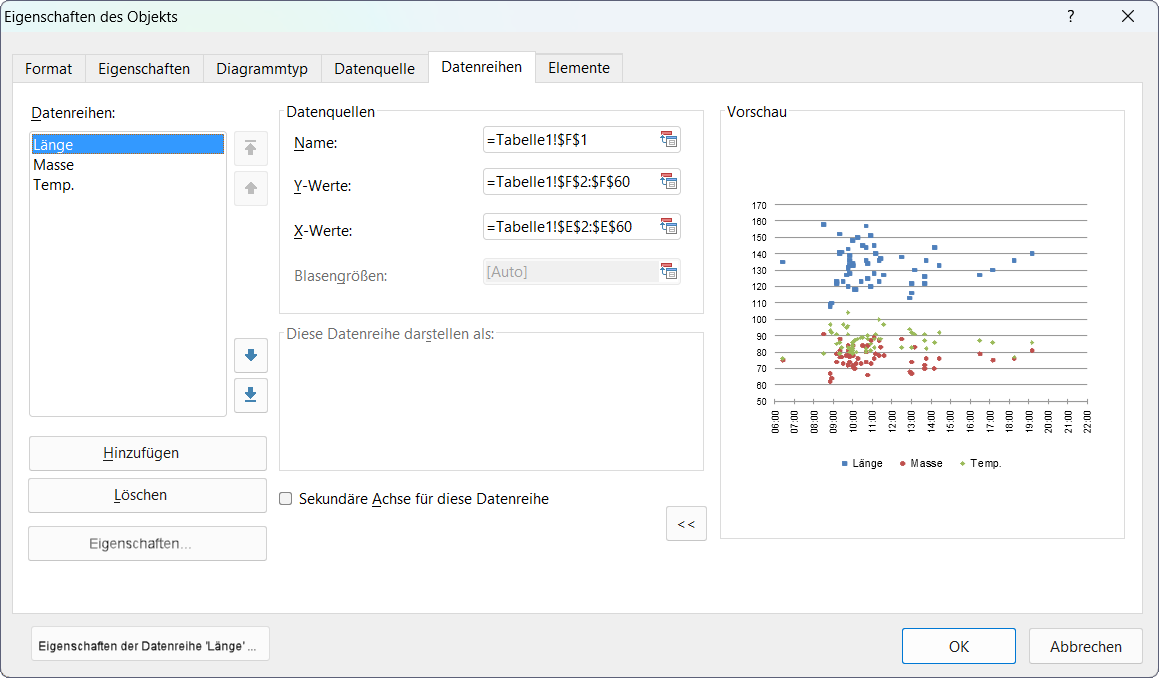Open range picker for Y-Werte field
The image size is (1159, 678).
pyautogui.click(x=668, y=181)
